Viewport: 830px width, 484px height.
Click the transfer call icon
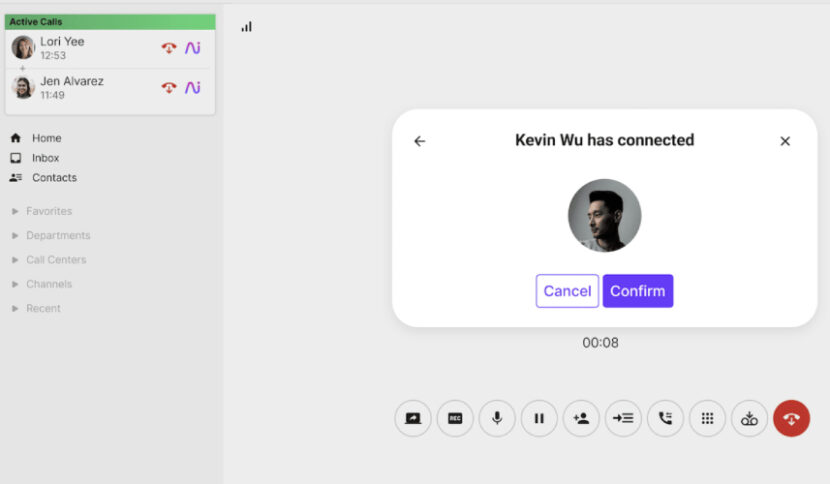pyautogui.click(x=623, y=418)
